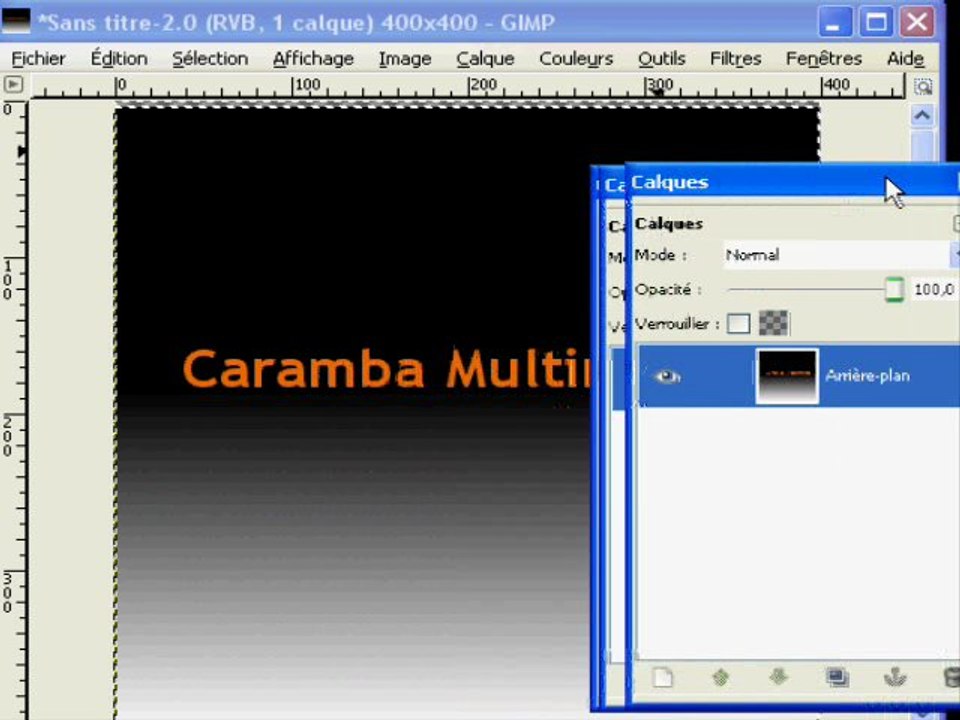Click the Calques tab header label

tap(669, 223)
